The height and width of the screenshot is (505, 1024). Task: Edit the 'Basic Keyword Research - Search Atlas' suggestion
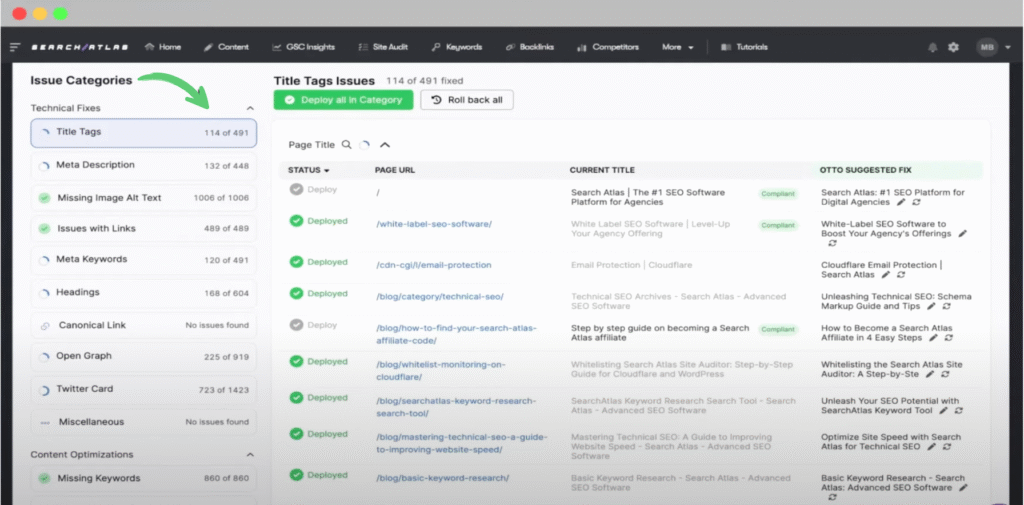[x=963, y=487]
